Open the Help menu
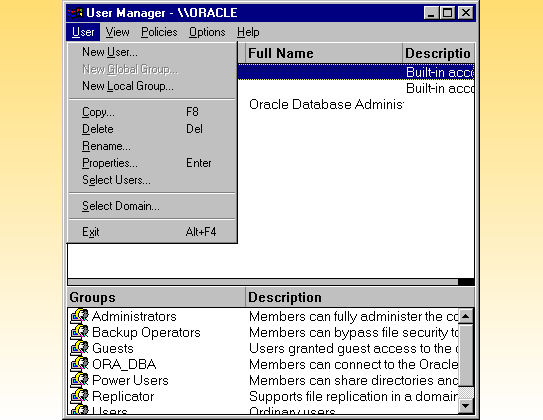Viewport: 543px width, 420px height. [248, 32]
